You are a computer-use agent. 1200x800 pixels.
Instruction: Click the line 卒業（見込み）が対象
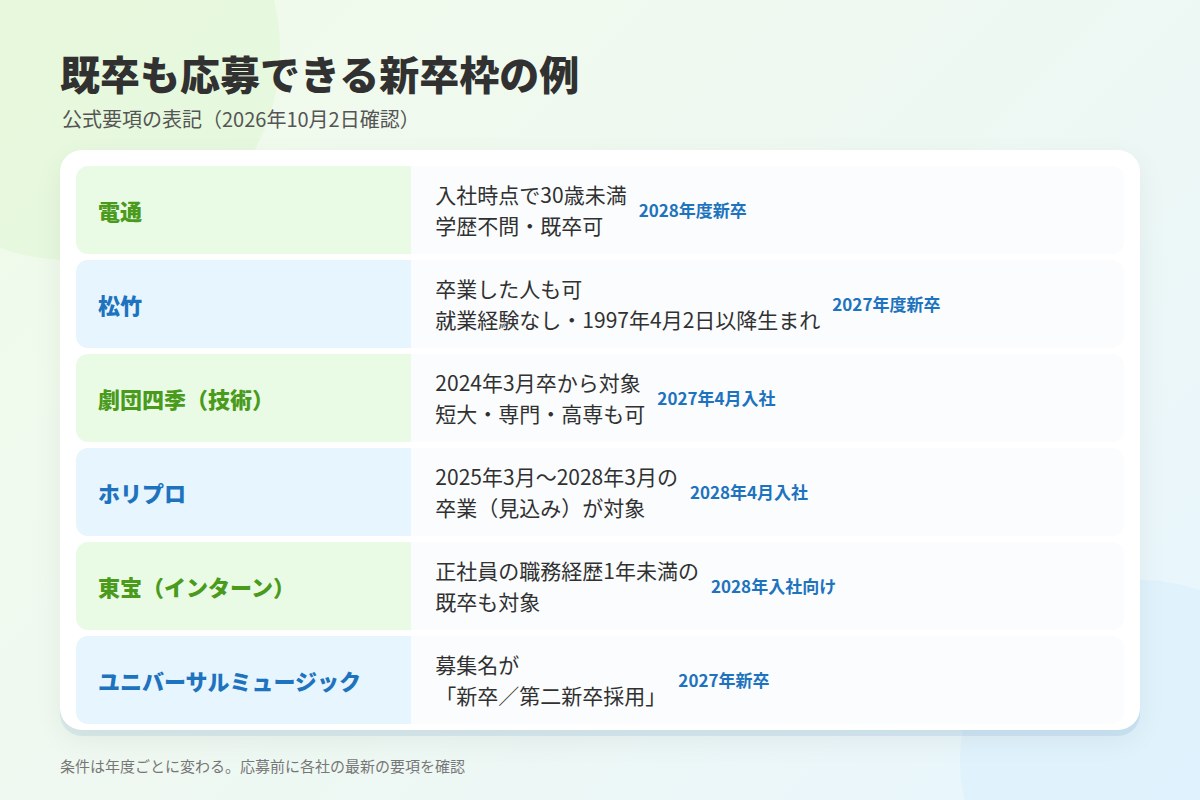(x=540, y=509)
